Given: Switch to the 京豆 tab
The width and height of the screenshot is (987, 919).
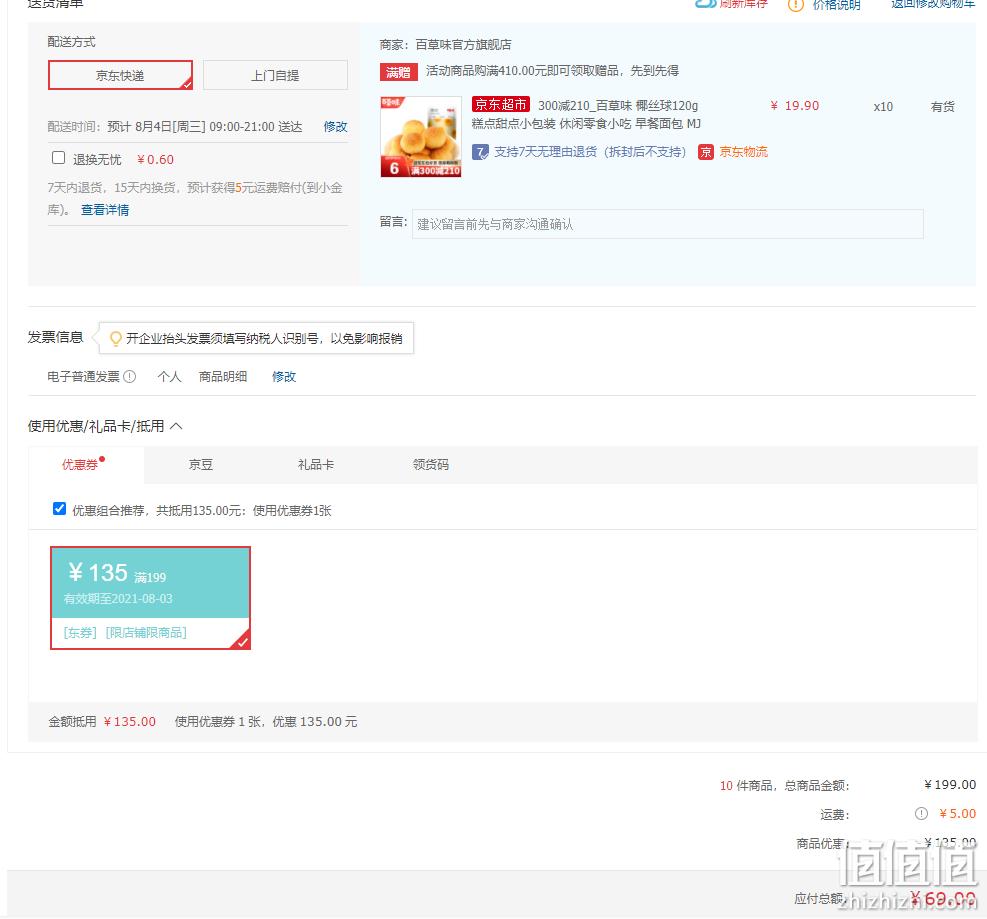Looking at the screenshot, I should pos(201,465).
